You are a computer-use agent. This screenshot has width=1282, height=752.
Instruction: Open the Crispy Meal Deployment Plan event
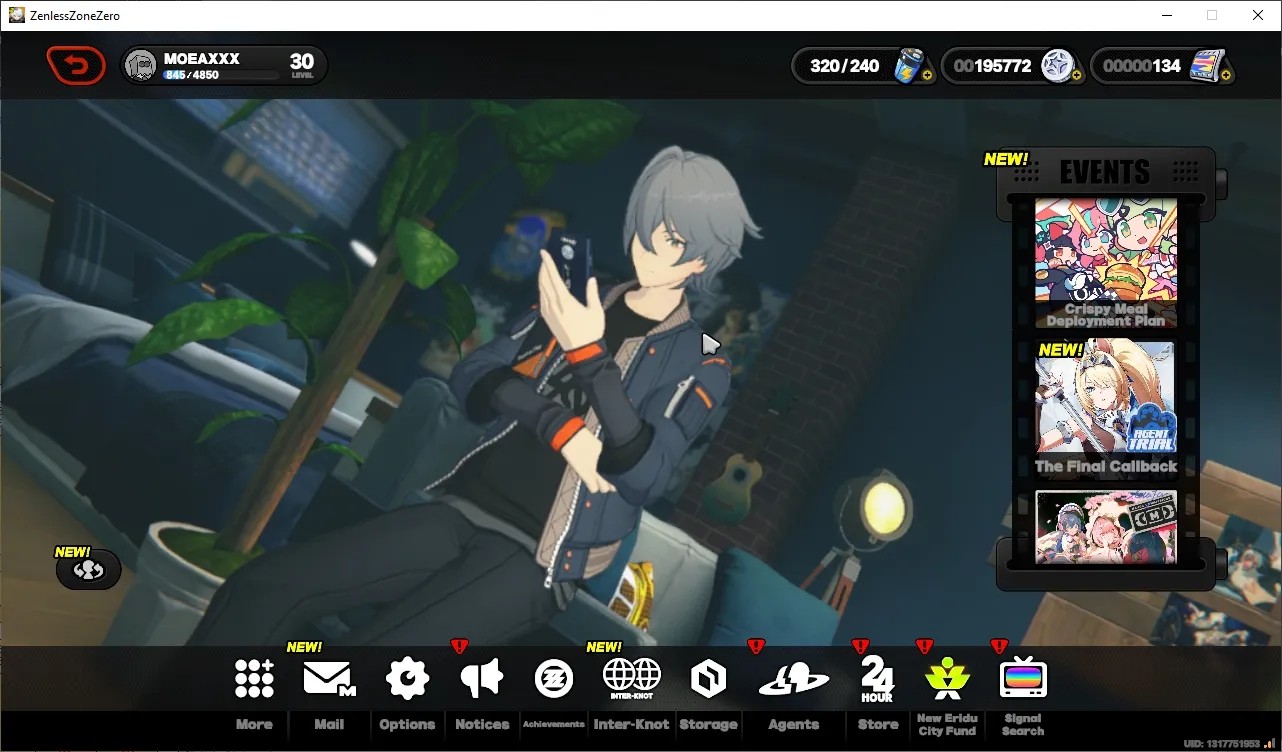coord(1105,263)
